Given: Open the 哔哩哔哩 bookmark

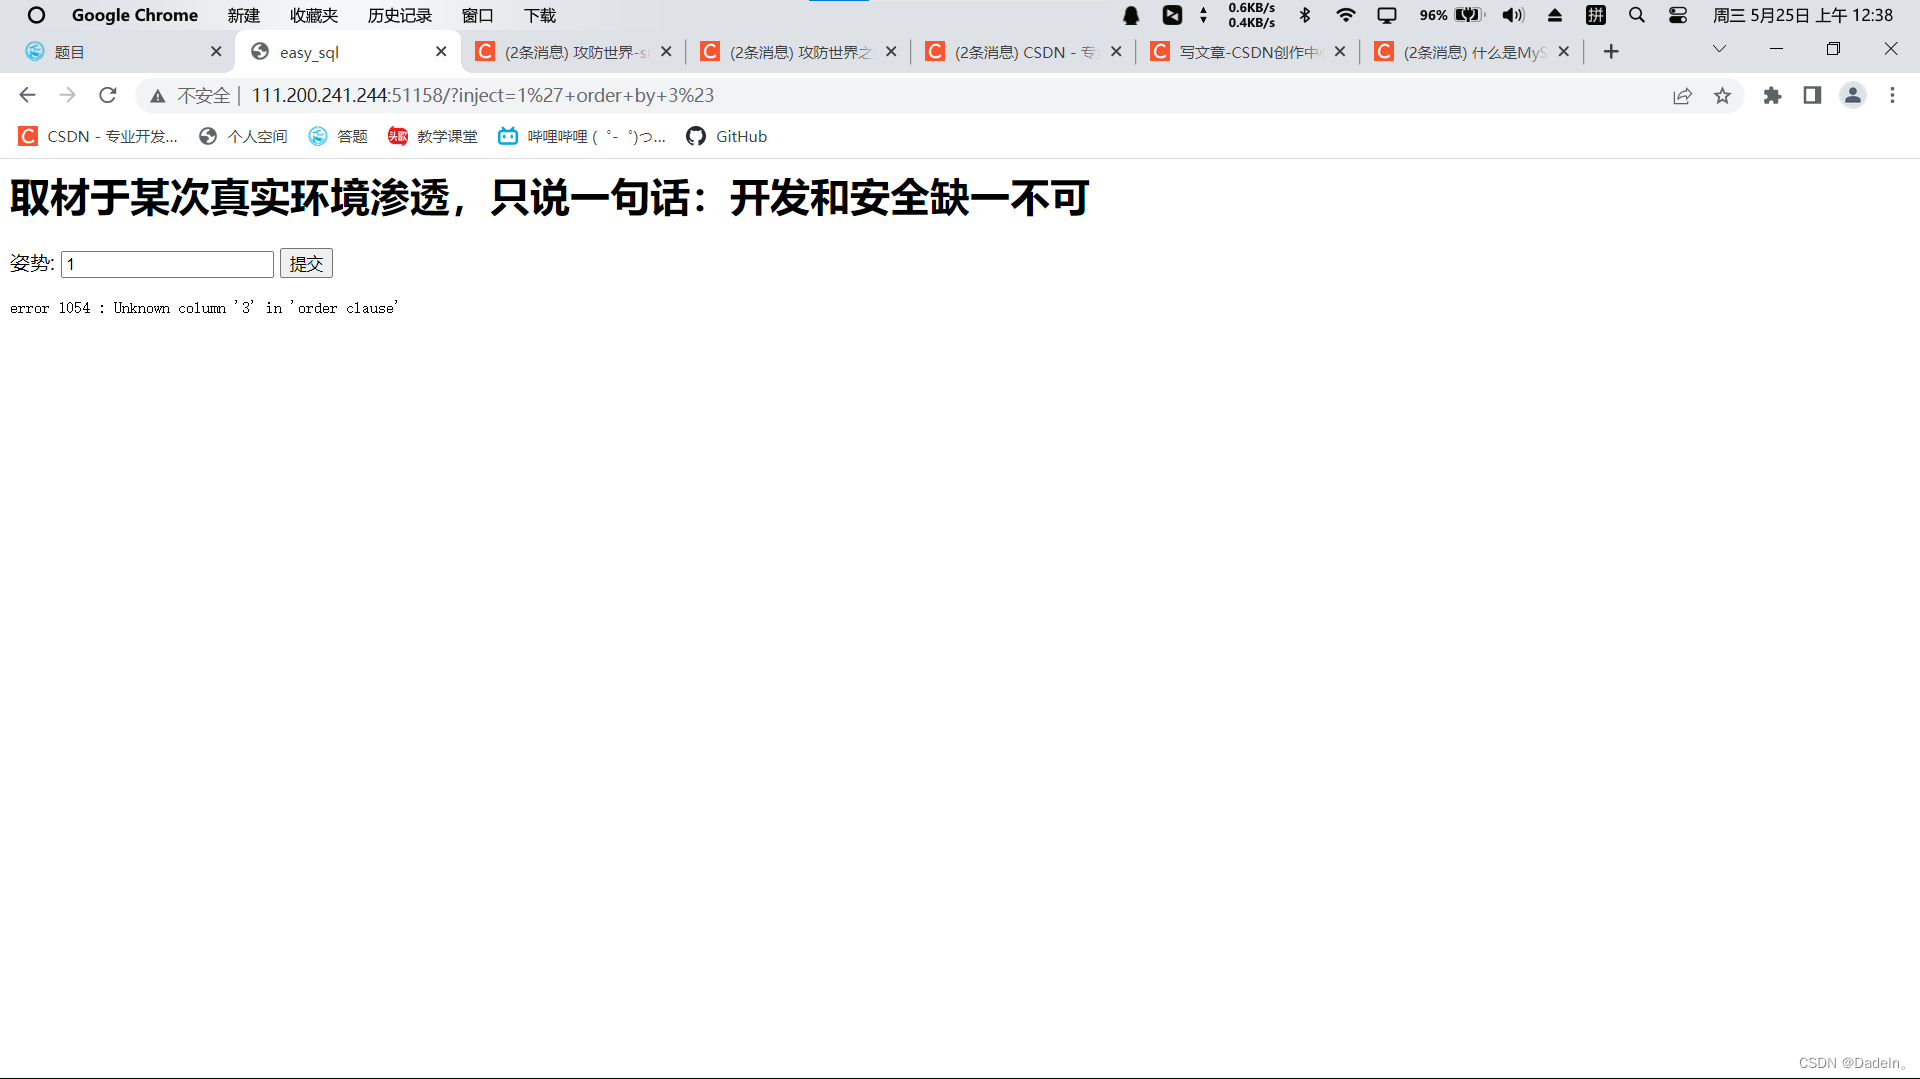Looking at the screenshot, I should pyautogui.click(x=580, y=136).
